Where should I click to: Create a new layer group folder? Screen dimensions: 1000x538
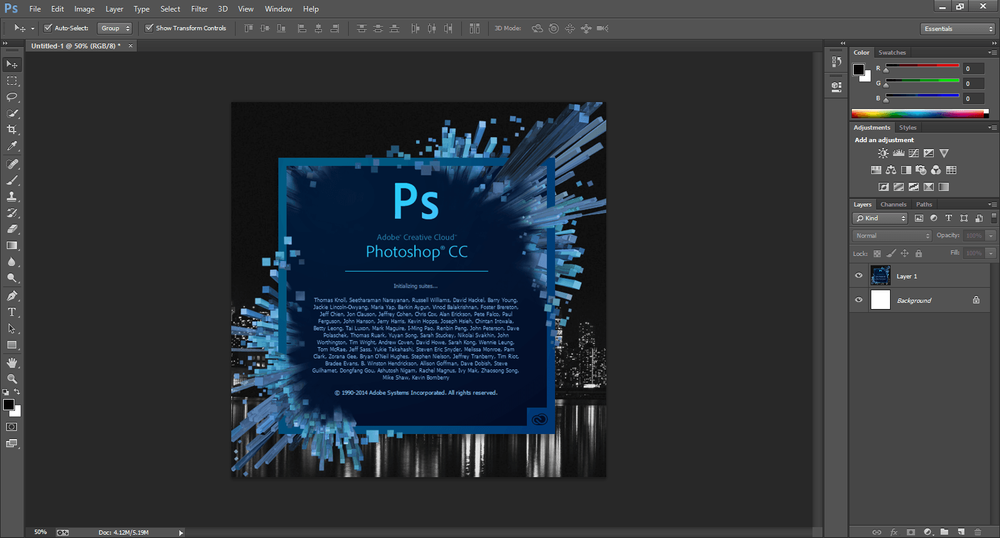pyautogui.click(x=944, y=532)
